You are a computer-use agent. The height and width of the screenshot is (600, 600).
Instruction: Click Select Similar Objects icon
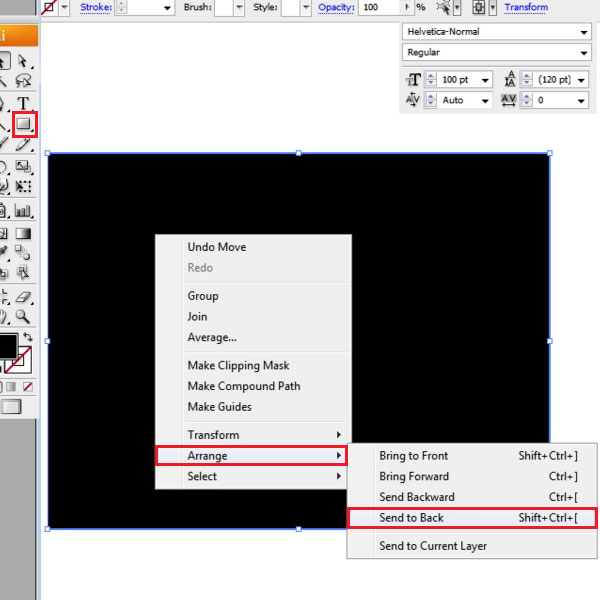(443, 7)
